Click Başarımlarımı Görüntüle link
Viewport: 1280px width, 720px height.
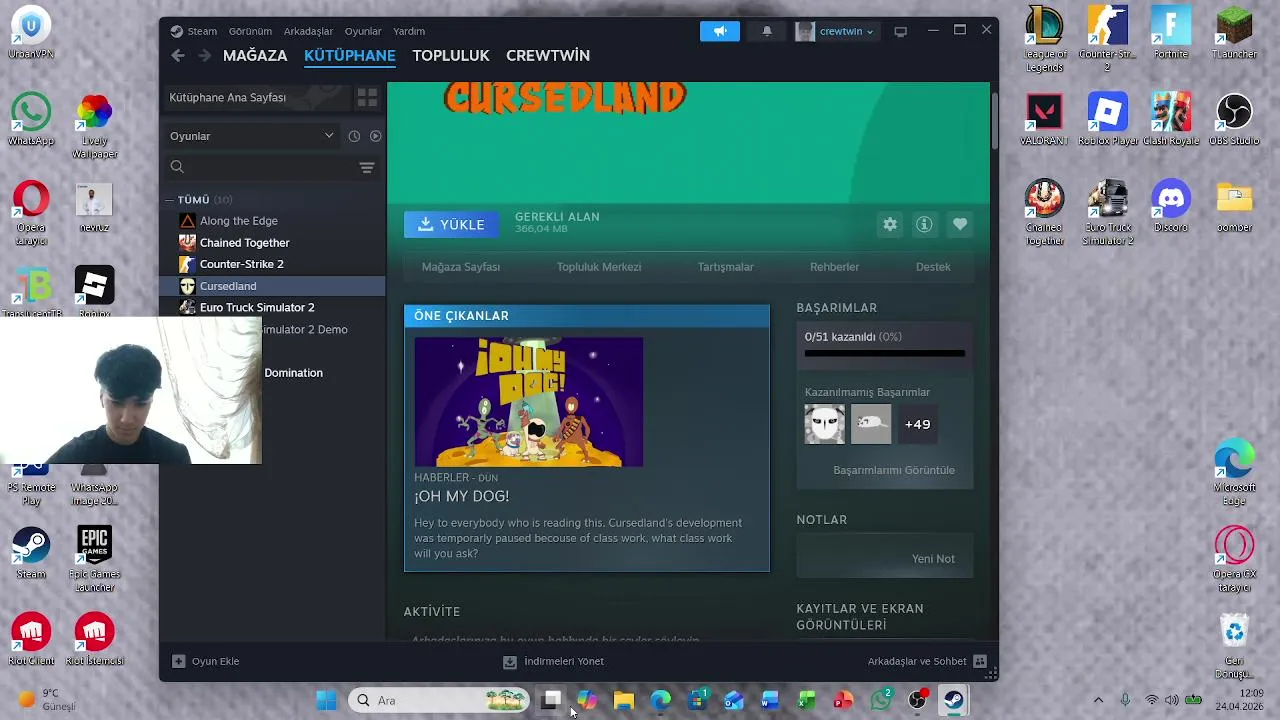tap(894, 470)
